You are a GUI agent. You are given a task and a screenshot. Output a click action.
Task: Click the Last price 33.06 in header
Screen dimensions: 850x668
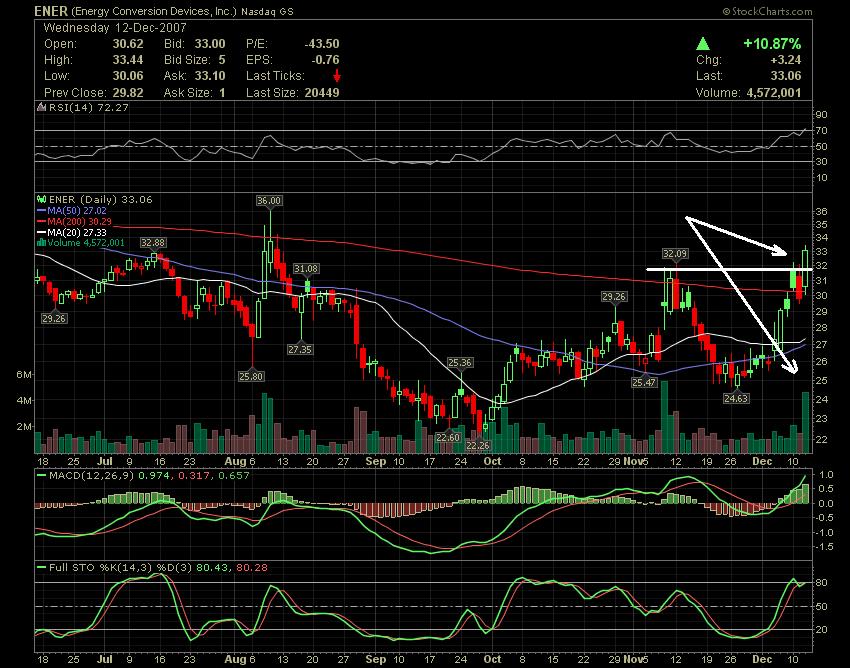coord(785,76)
